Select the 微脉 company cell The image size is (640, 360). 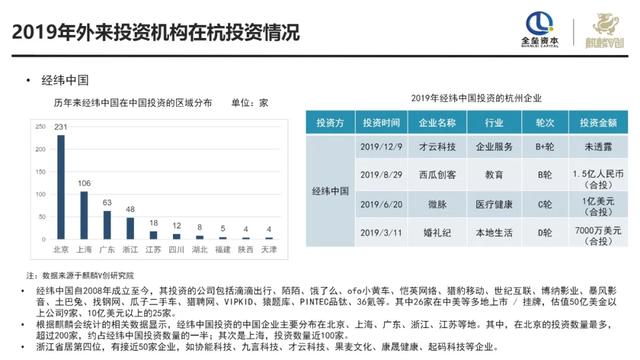(x=437, y=204)
